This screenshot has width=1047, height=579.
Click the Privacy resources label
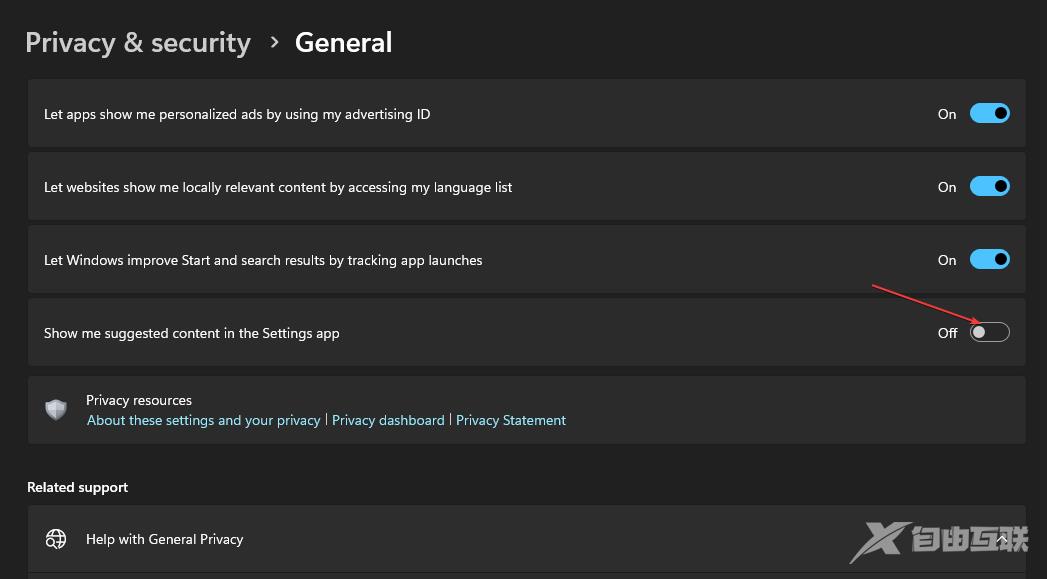(x=139, y=400)
